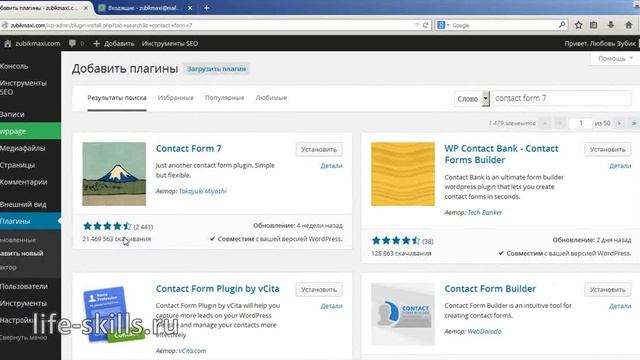The width and height of the screenshot is (640, 360).
Task: Click the Contact Form Builder thumbnail
Action: [403, 314]
